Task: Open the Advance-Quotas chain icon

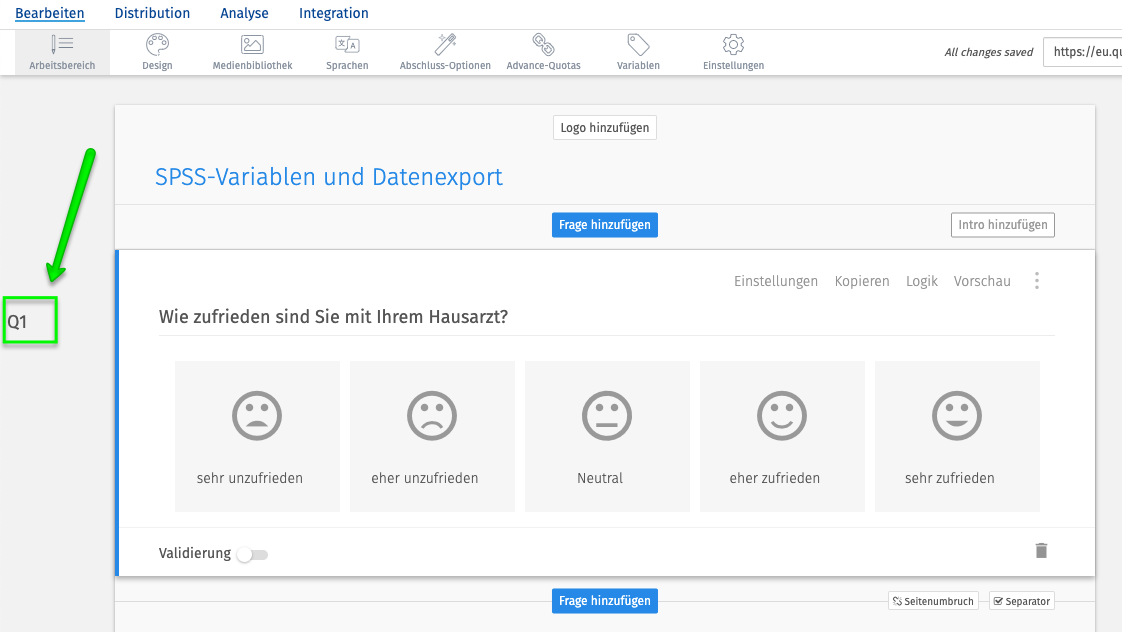Action: click(x=543, y=44)
